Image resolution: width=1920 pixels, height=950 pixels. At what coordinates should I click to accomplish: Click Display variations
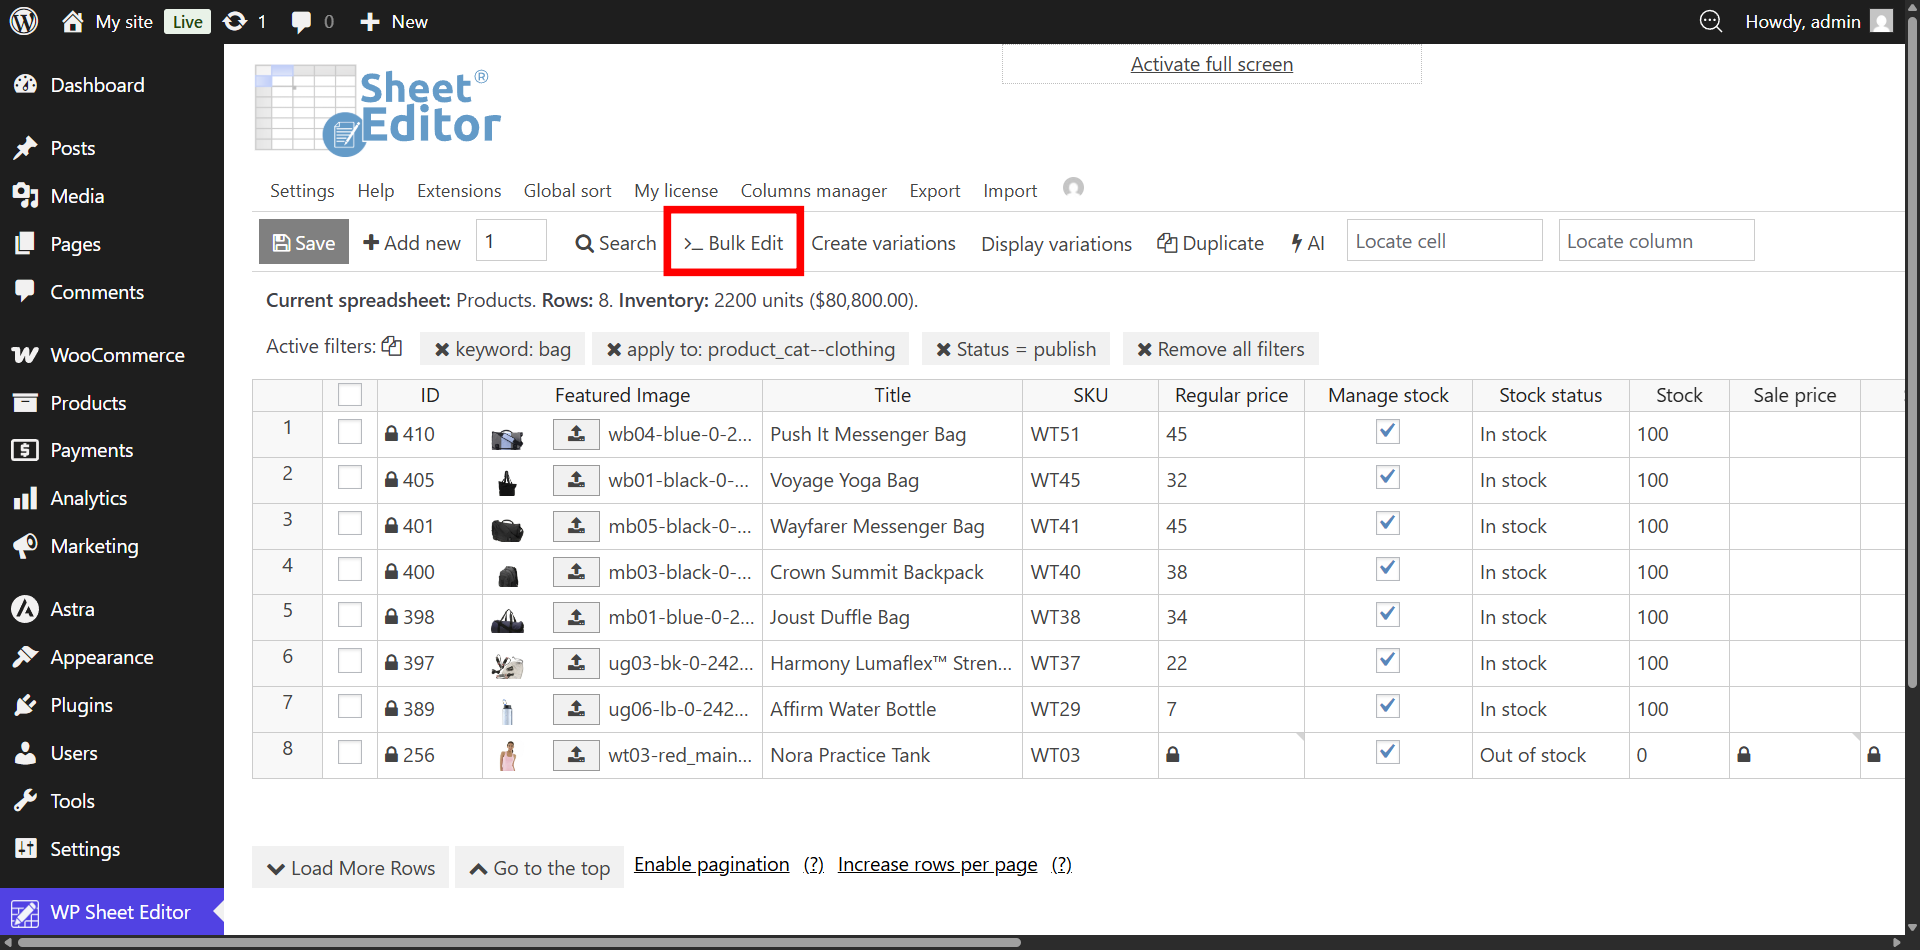tap(1056, 244)
